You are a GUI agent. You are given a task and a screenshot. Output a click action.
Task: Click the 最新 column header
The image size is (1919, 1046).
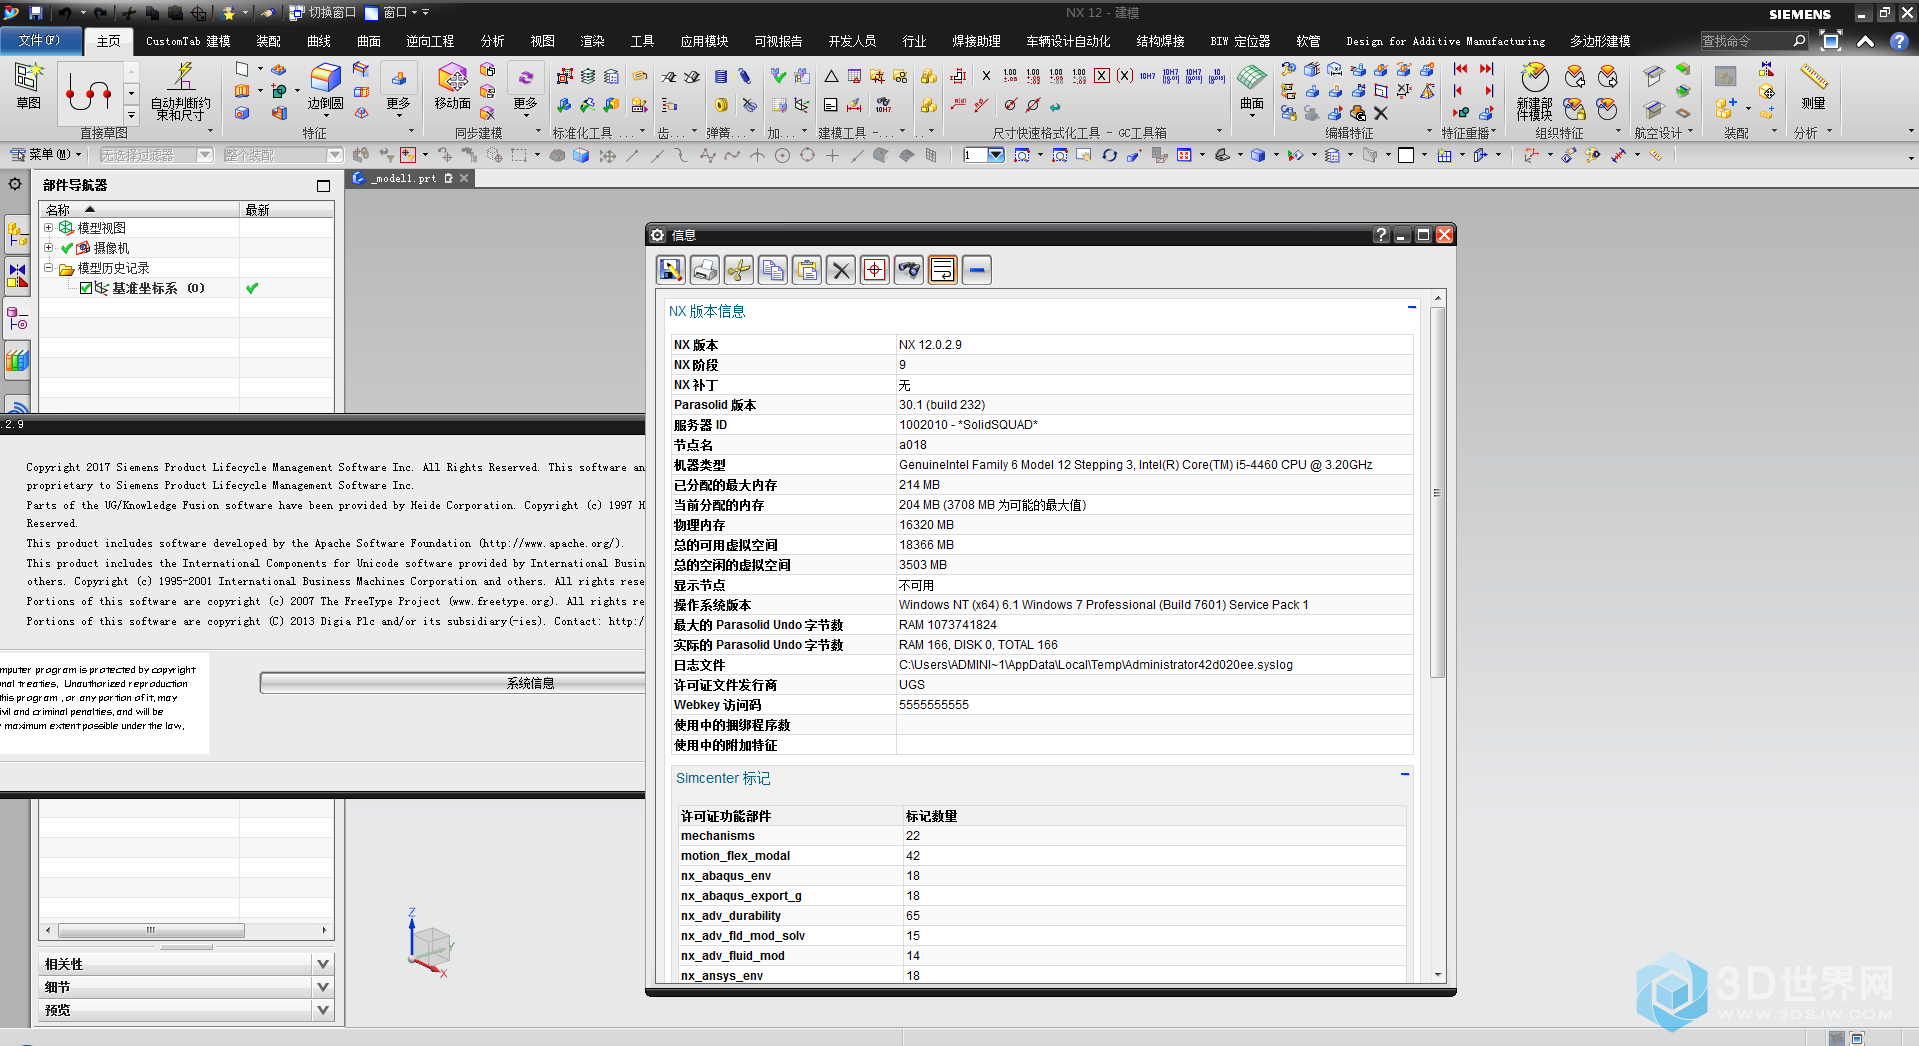287,210
